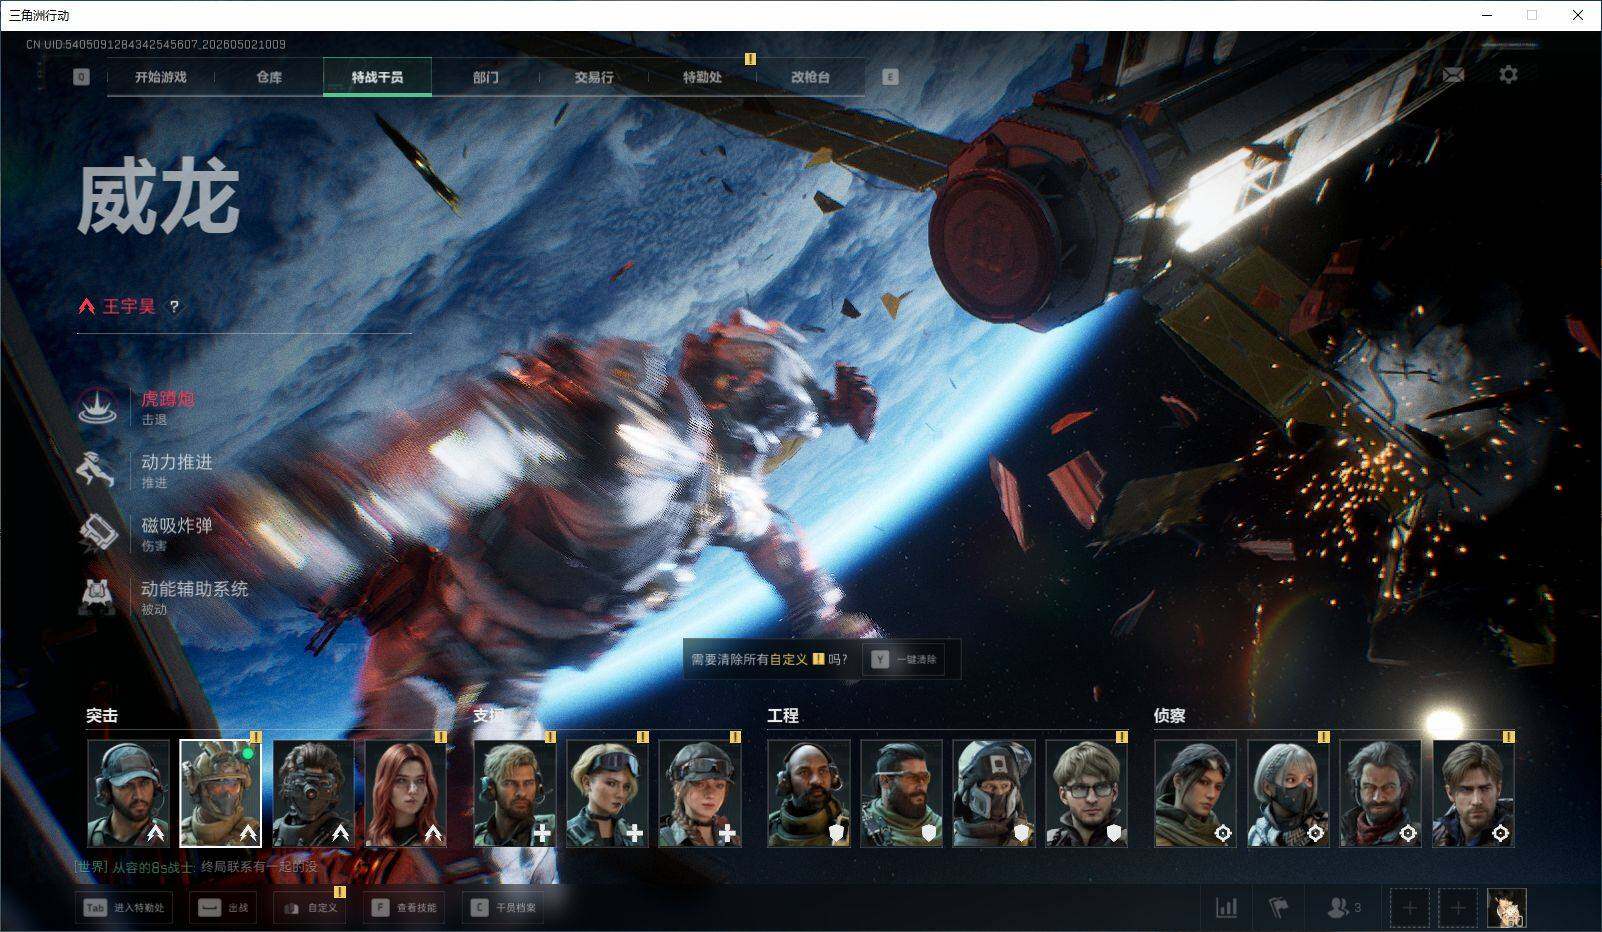The image size is (1602, 932).
Task: Open the settings gear icon
Action: [x=1508, y=75]
